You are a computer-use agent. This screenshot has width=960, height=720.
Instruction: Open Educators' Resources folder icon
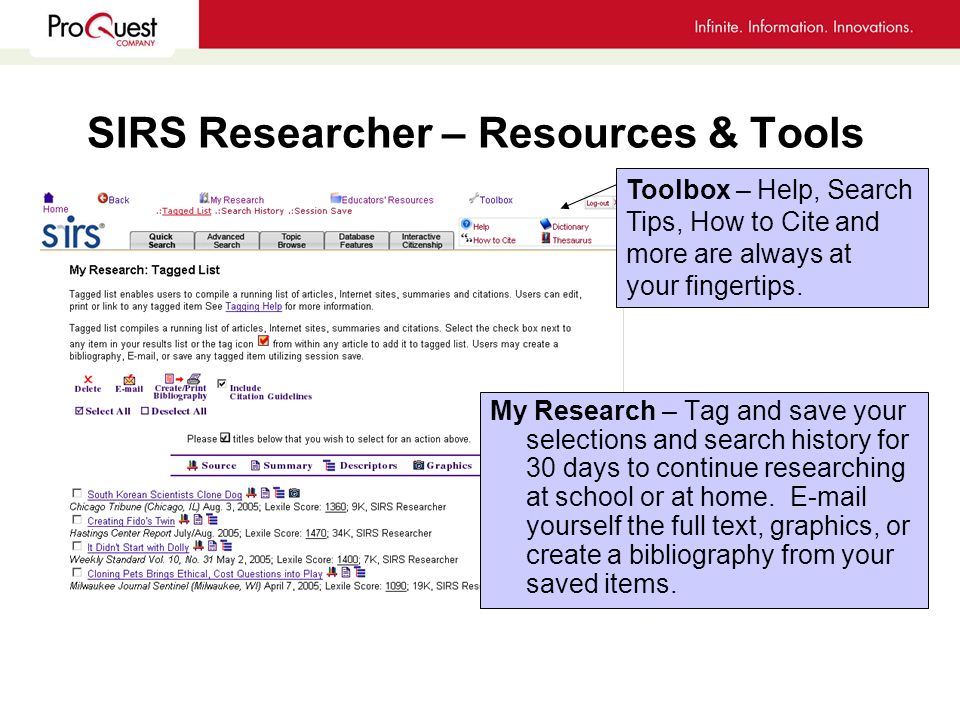336,198
